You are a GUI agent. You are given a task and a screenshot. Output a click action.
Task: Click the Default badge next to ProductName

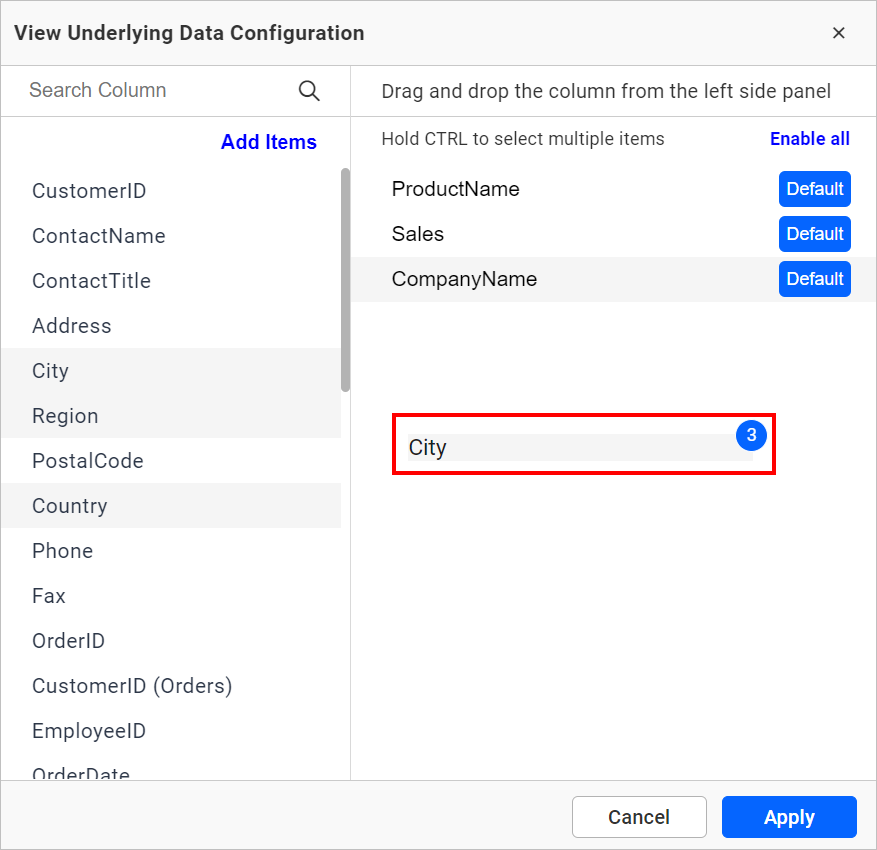[x=814, y=189]
